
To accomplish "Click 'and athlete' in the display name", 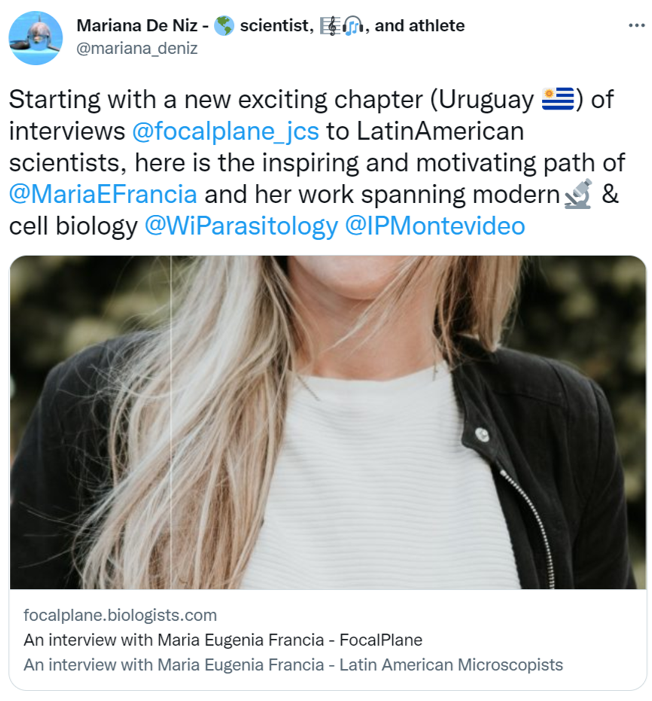I will click(419, 25).
